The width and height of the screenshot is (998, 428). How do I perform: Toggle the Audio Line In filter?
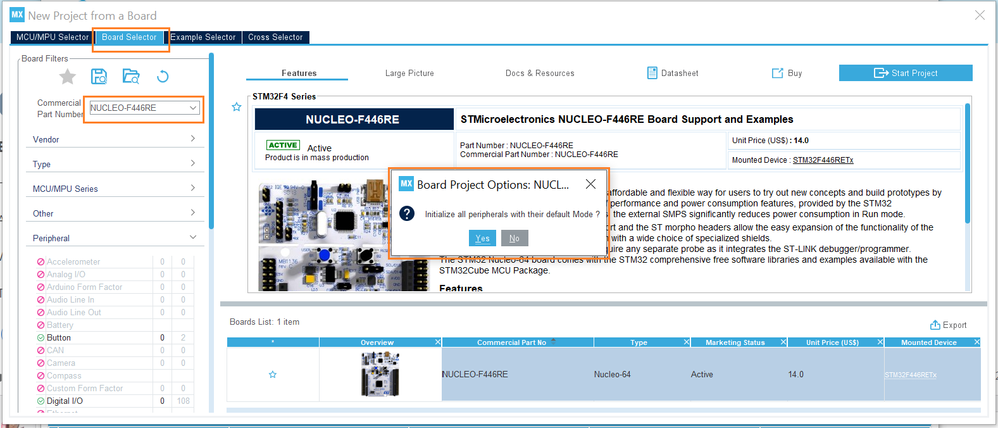41,300
